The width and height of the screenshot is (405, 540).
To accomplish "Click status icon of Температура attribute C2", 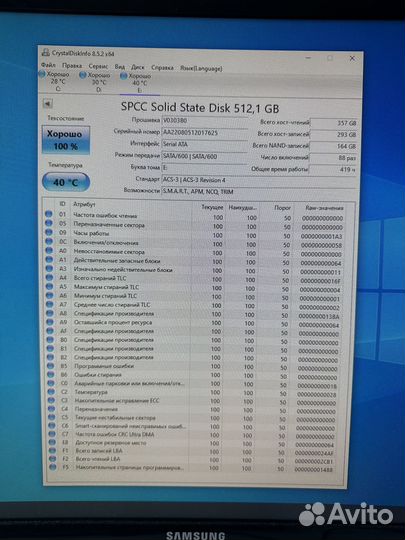I will pyautogui.click(x=51, y=391).
